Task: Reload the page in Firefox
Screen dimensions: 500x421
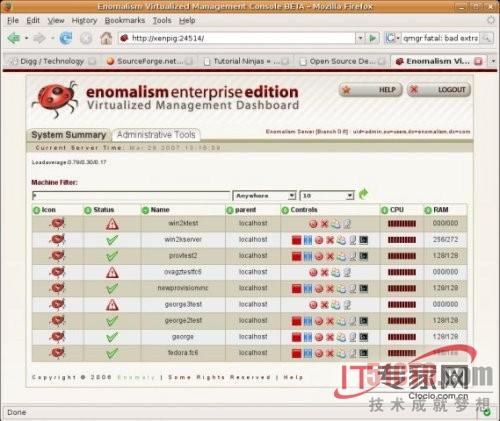Action: click(66, 38)
